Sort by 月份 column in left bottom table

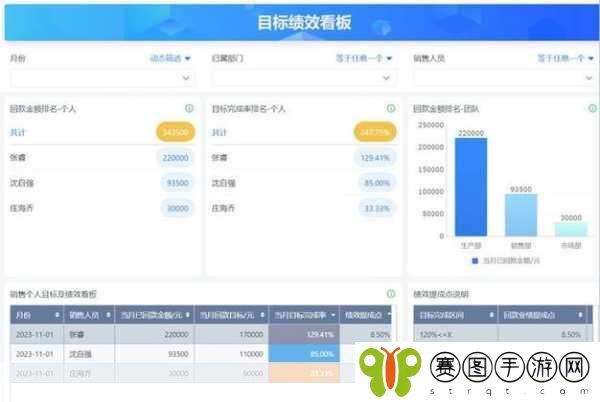57,315
